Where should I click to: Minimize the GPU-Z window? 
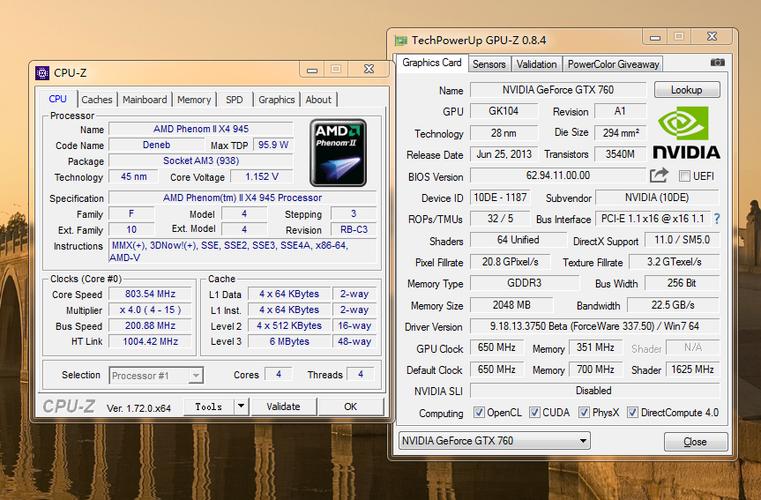point(655,37)
